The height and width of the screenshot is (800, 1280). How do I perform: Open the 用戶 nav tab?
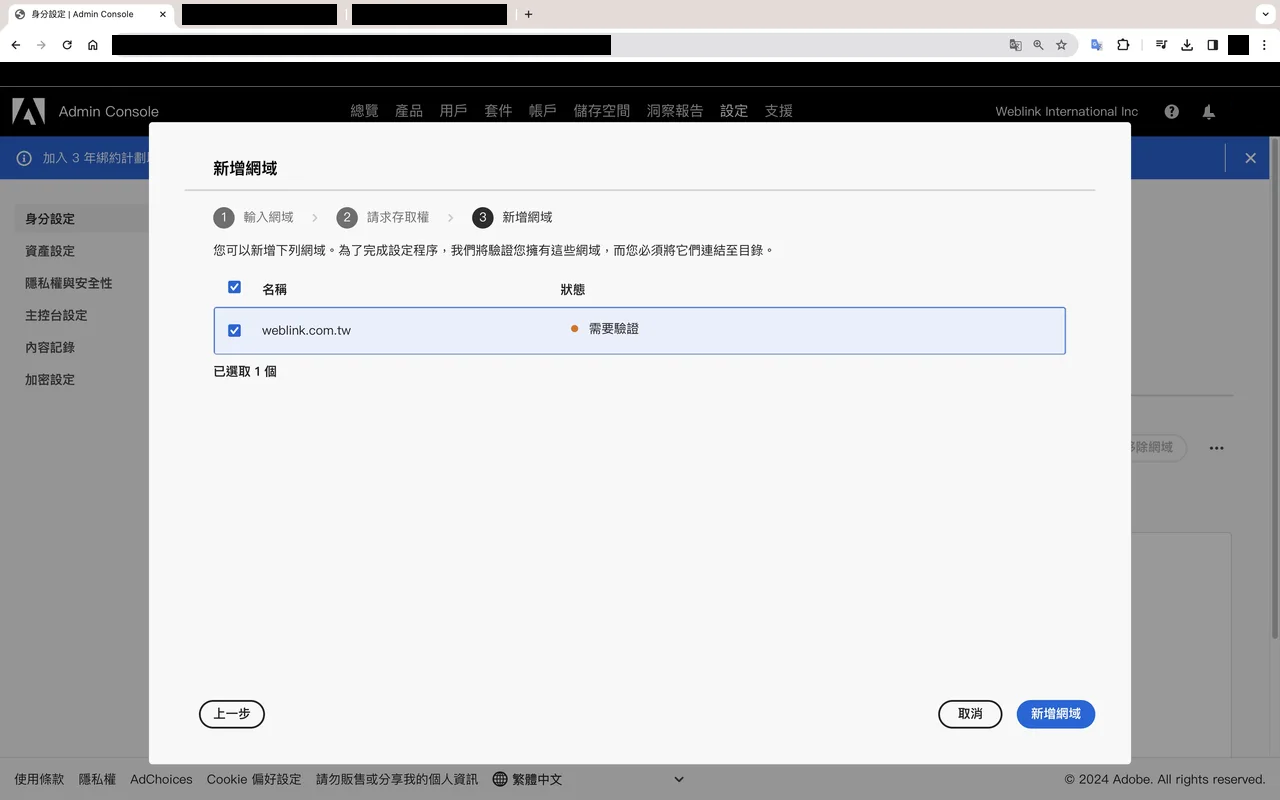(453, 111)
